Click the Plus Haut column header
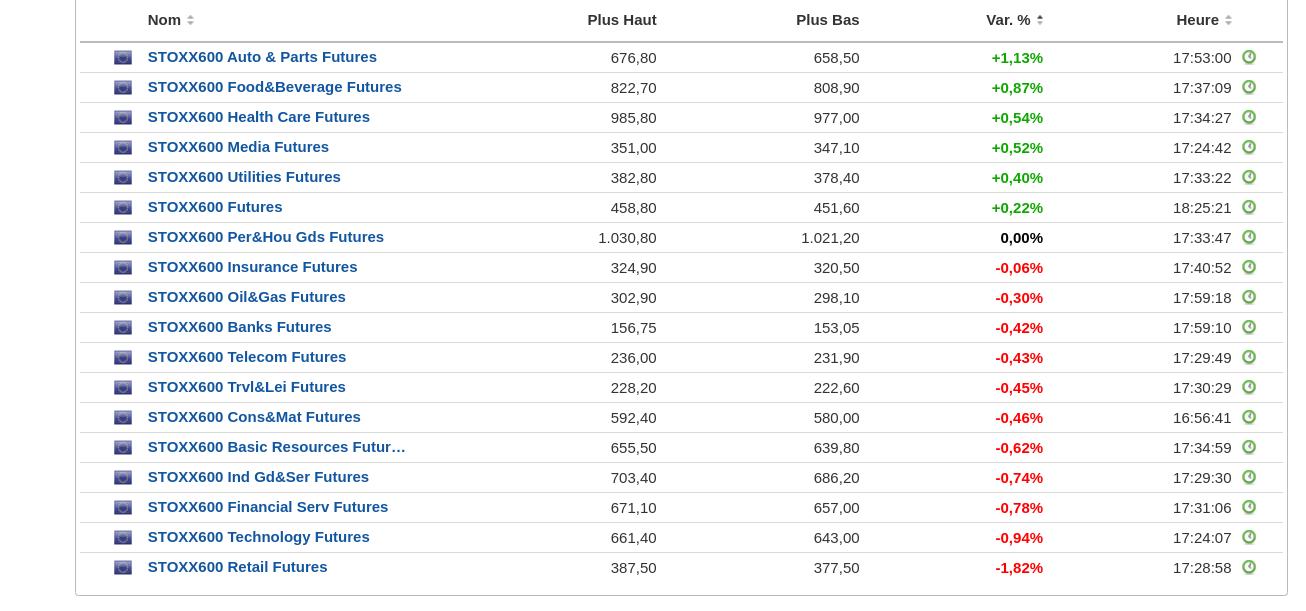The height and width of the screenshot is (611, 1306). pos(621,20)
